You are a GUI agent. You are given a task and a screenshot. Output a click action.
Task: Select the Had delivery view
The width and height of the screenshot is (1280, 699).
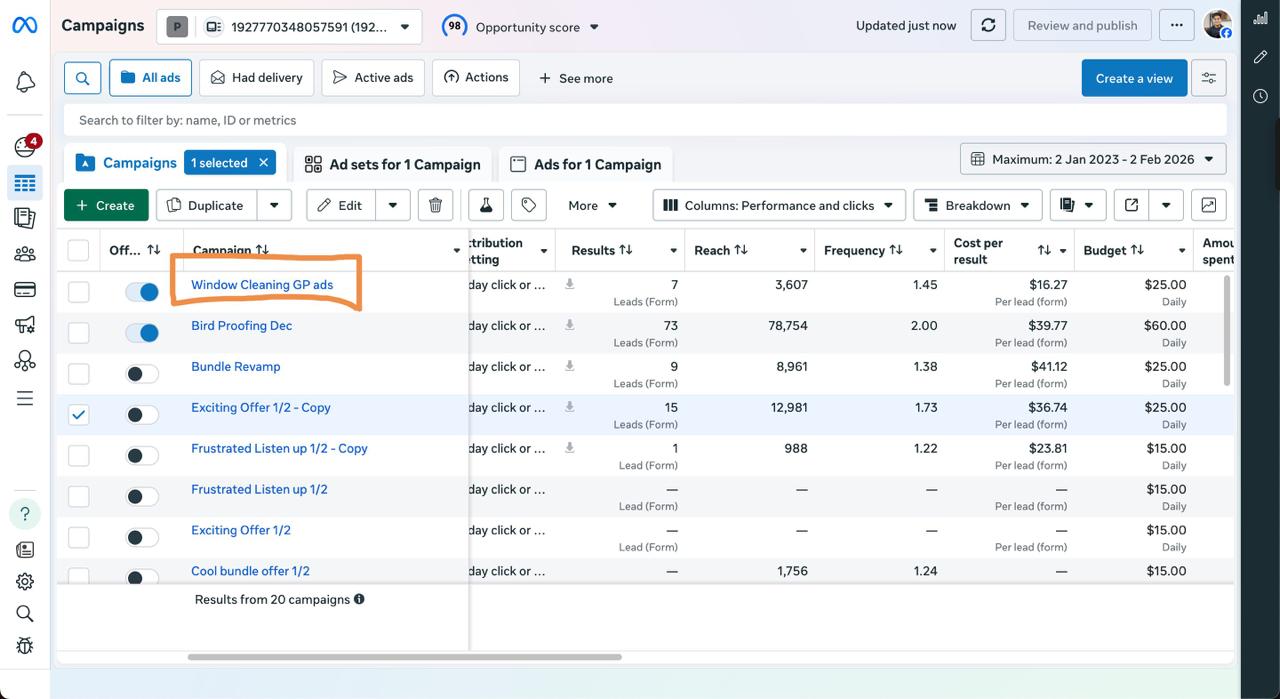[257, 78]
